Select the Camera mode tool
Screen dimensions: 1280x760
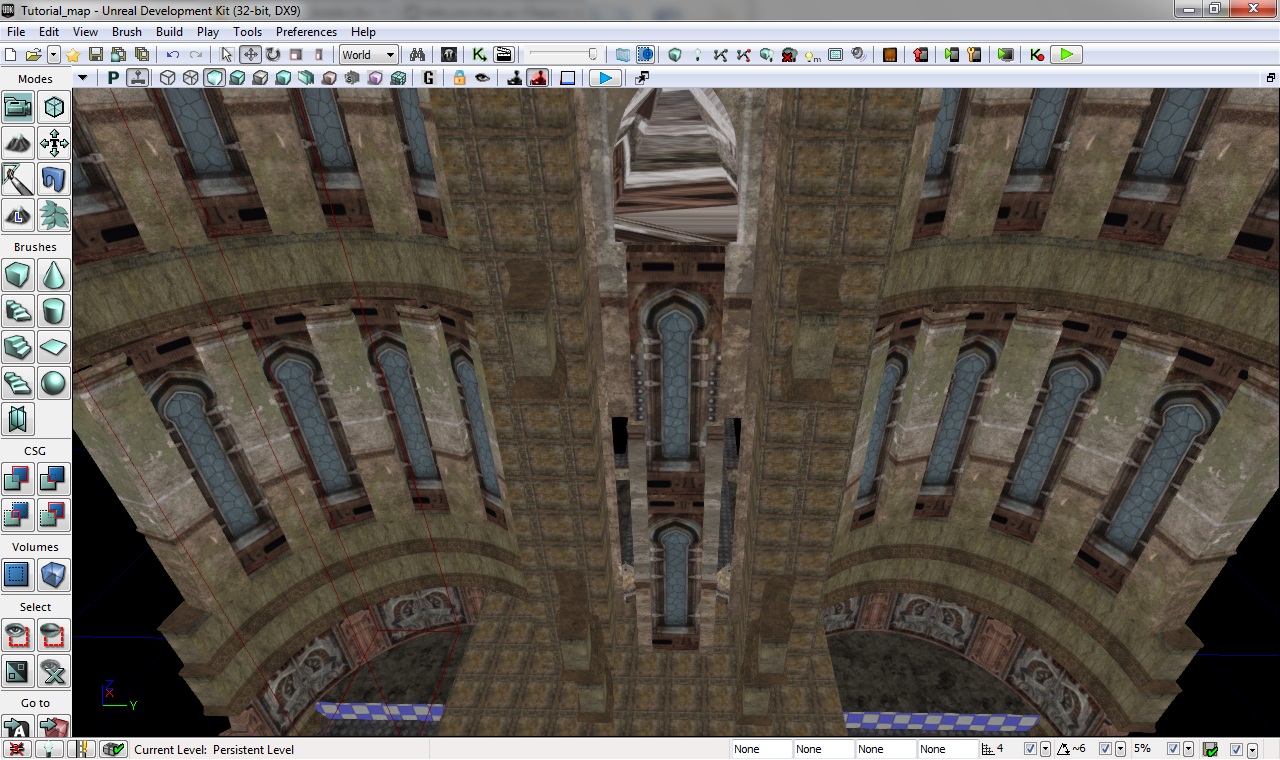19,107
